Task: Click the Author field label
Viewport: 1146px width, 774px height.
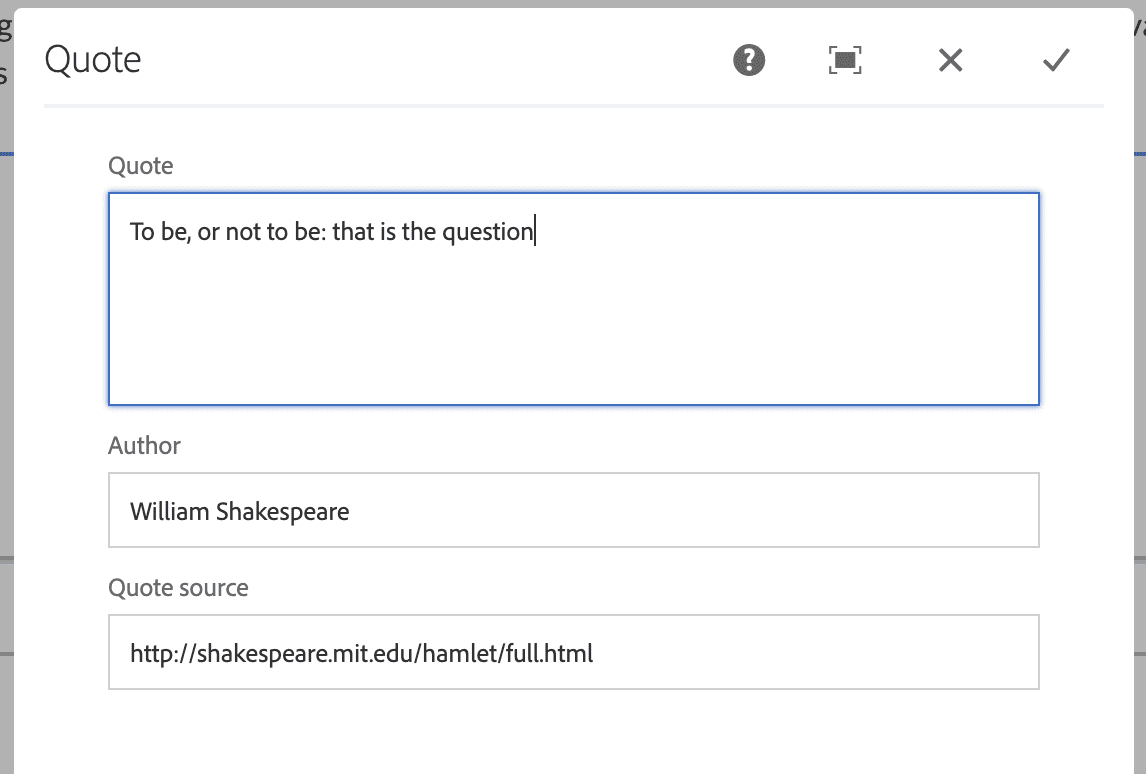Action: pyautogui.click(x=144, y=445)
